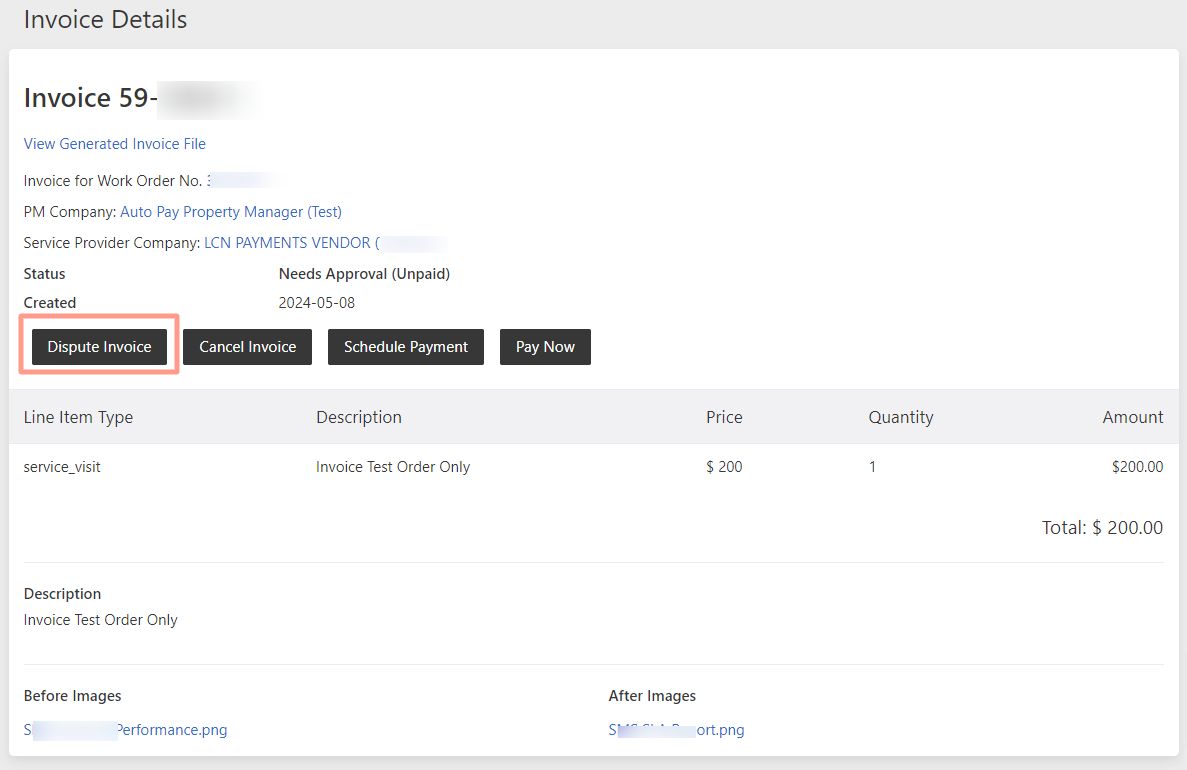This screenshot has width=1187, height=770.
Task: Open Auto Pay Property Manager (Test) company link
Action: tap(231, 212)
